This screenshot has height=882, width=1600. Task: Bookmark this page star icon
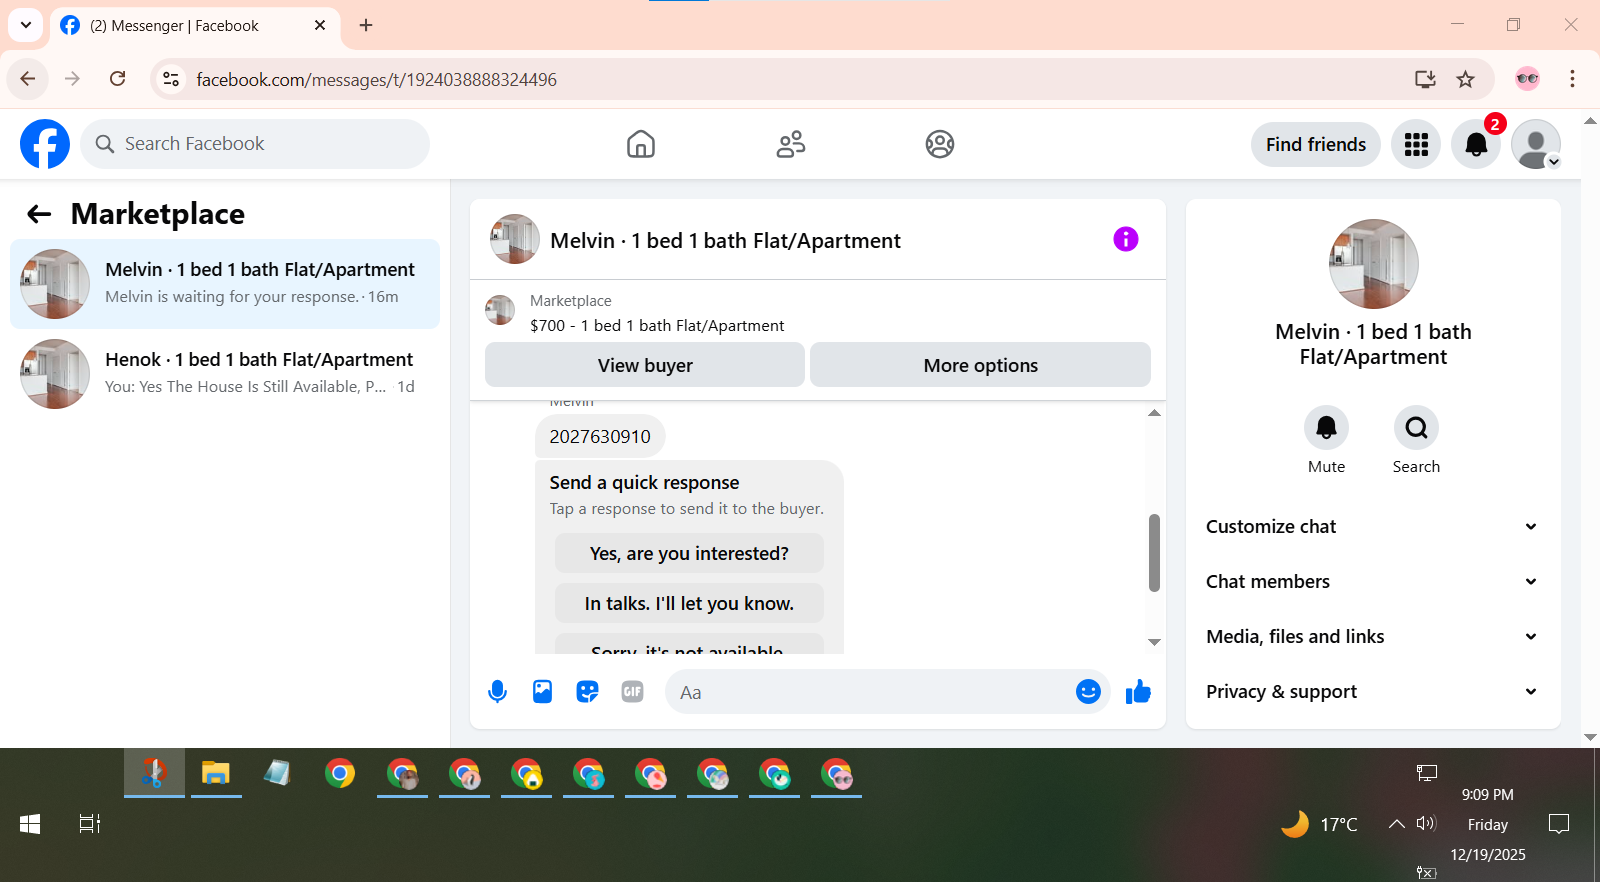[1466, 79]
